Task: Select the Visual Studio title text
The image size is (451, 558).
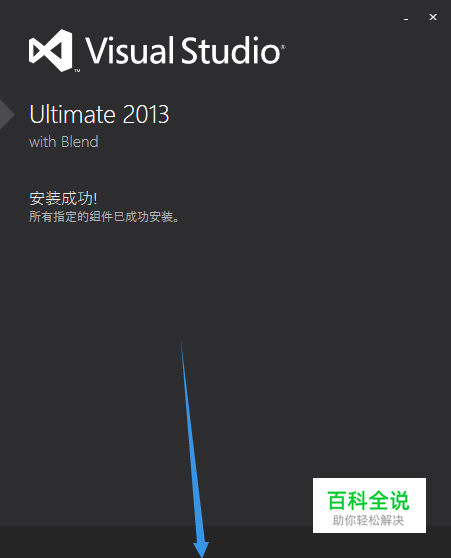Action: pos(183,51)
